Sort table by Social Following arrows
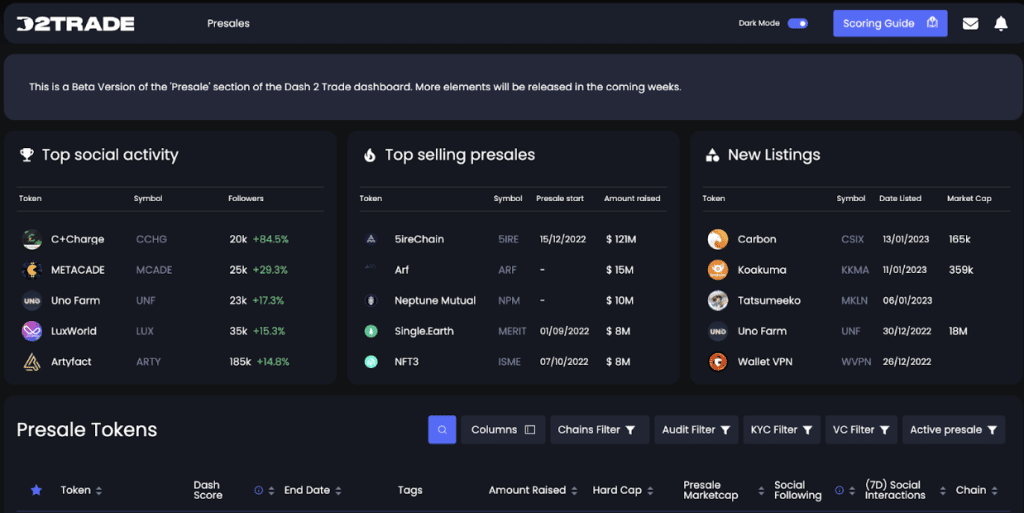 tap(852, 490)
